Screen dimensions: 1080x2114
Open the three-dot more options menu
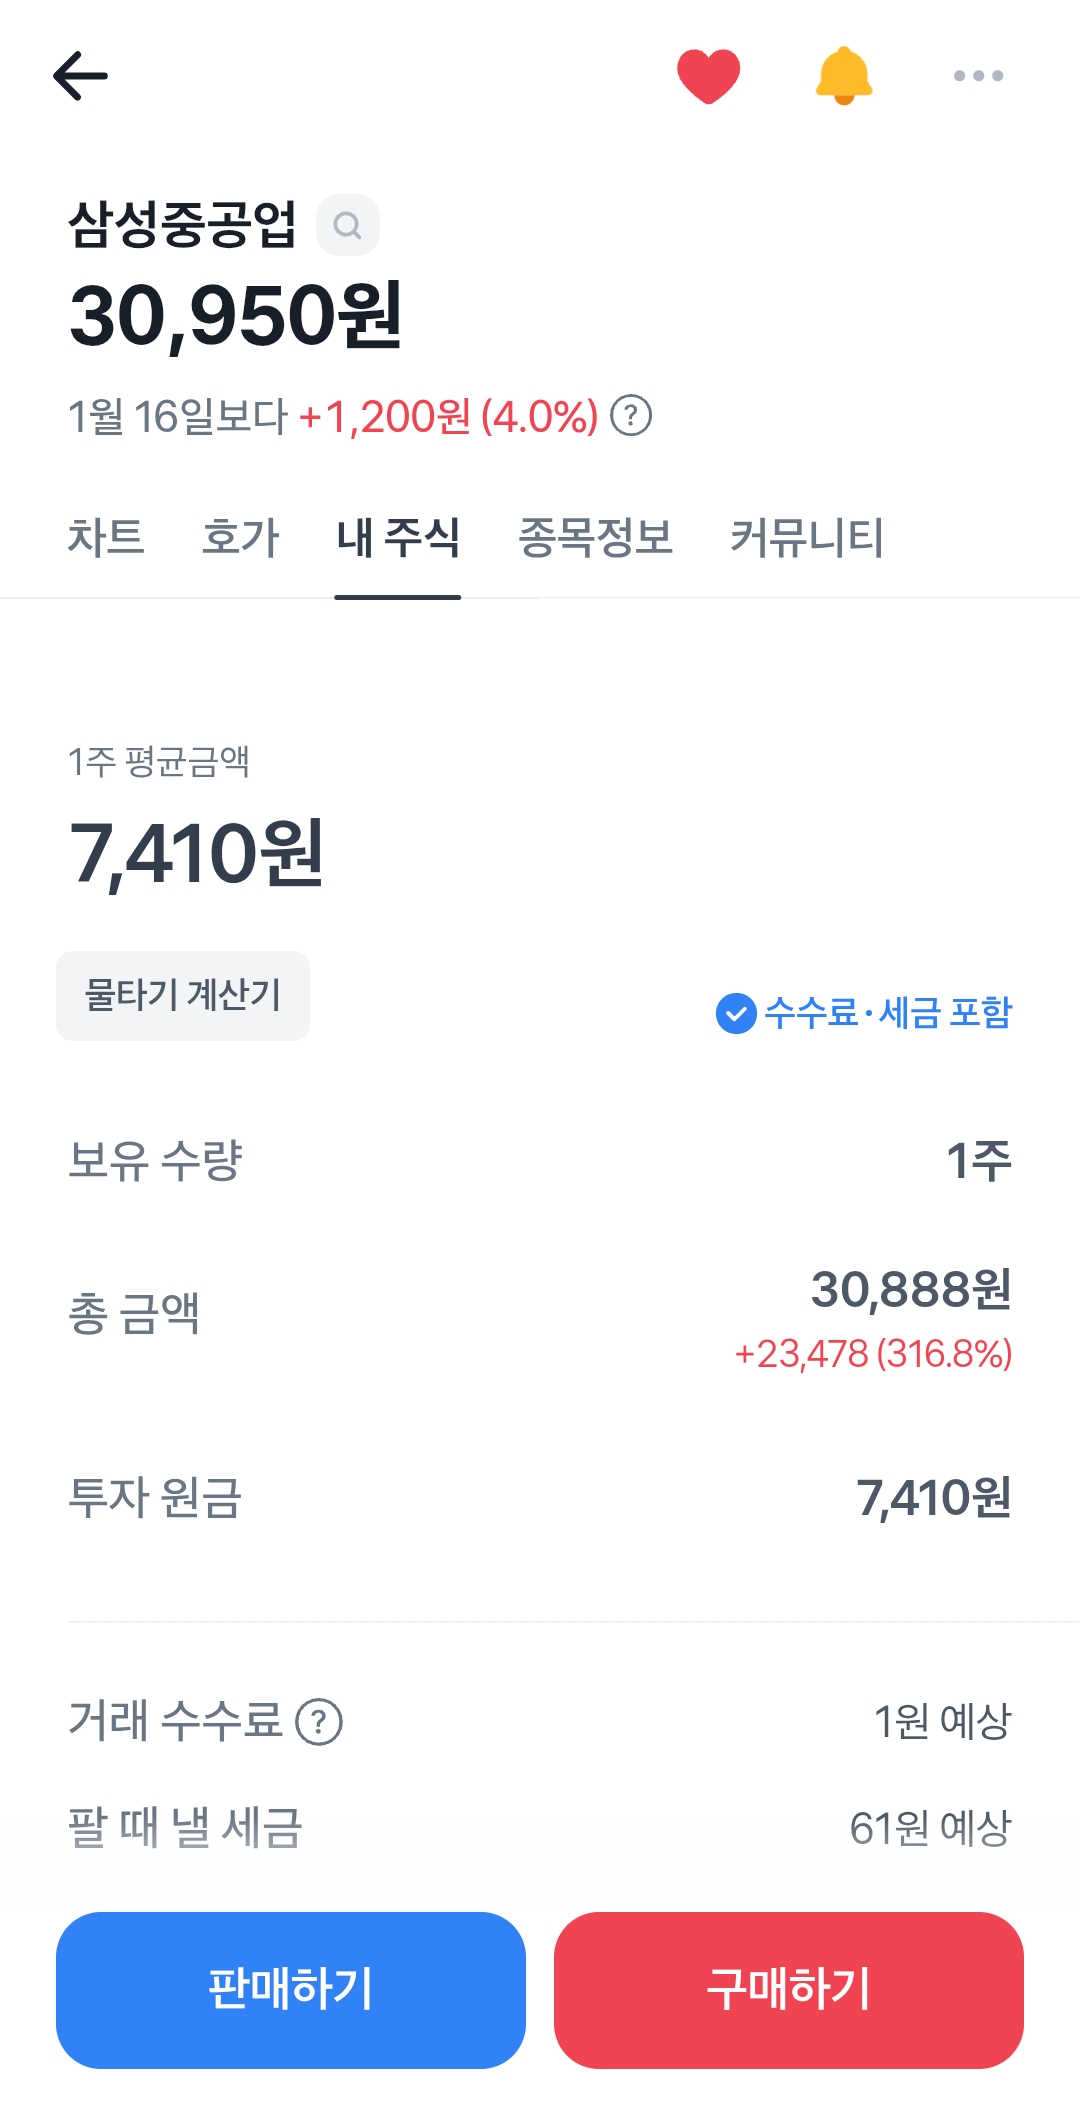(x=978, y=76)
